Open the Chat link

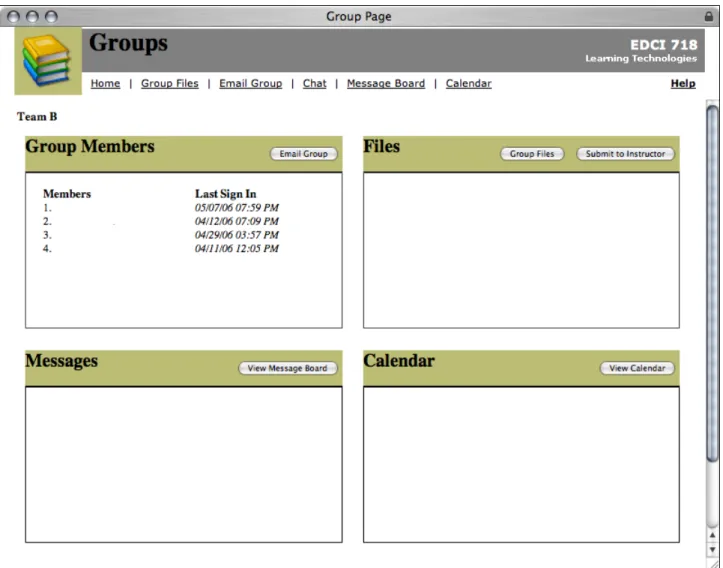click(314, 83)
